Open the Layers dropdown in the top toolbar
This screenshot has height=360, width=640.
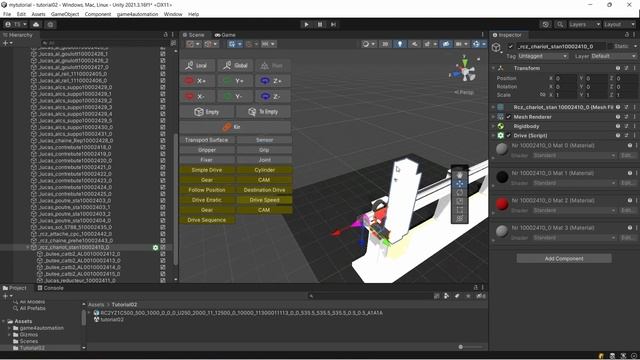coord(584,24)
